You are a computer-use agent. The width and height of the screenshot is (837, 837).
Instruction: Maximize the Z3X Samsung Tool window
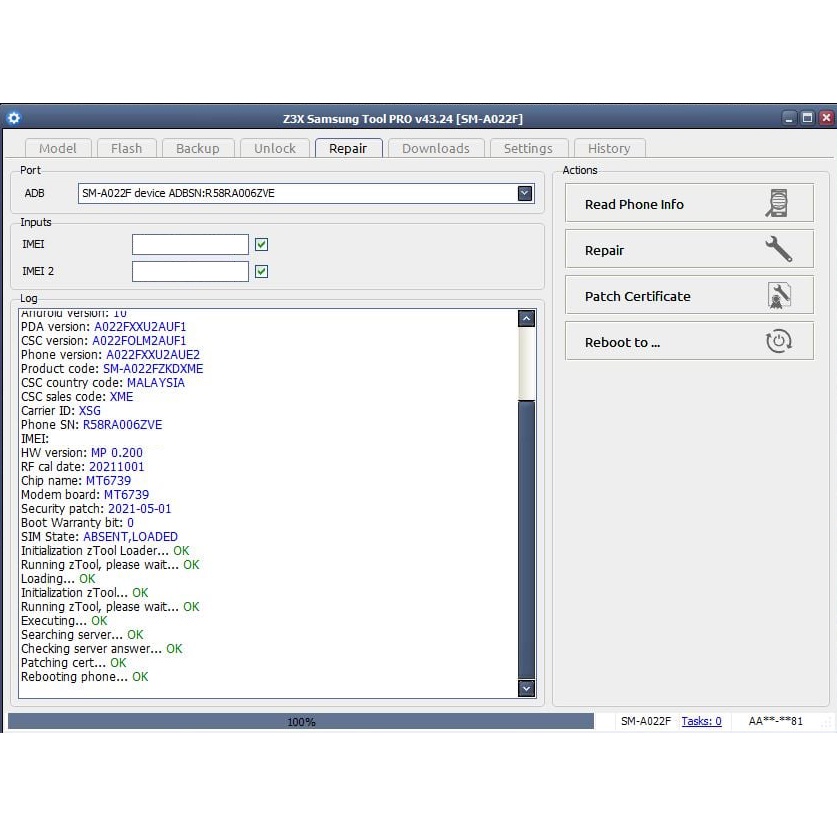(x=808, y=118)
